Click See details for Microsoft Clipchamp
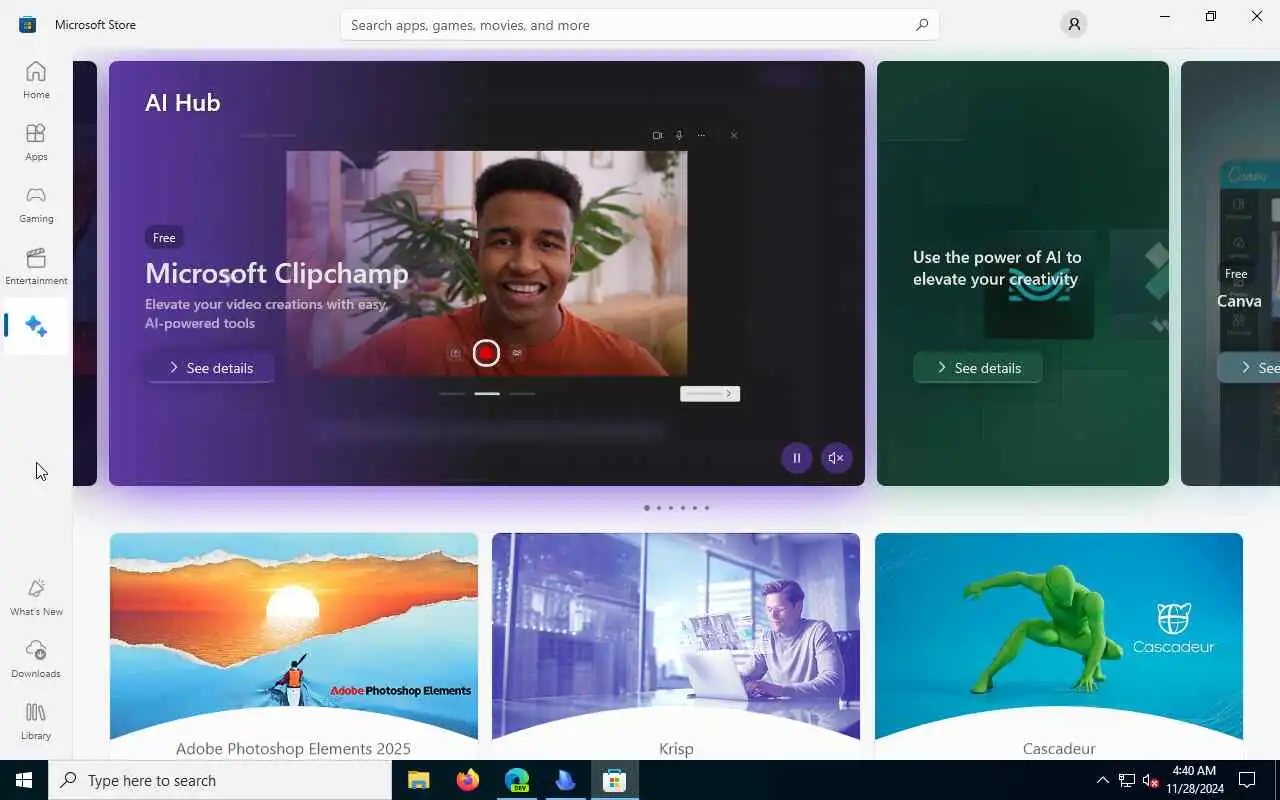 coord(210,368)
